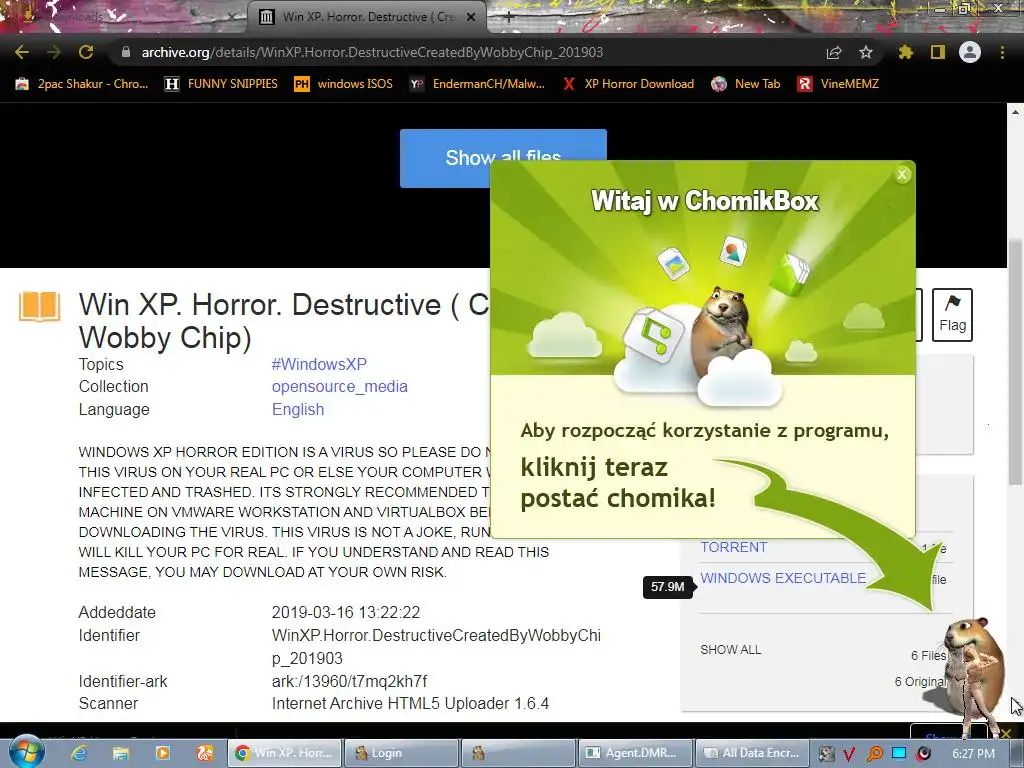The image size is (1024, 768).
Task: Click the Scanner value Internet Archive HTML5 Uploader
Action: (x=410, y=703)
